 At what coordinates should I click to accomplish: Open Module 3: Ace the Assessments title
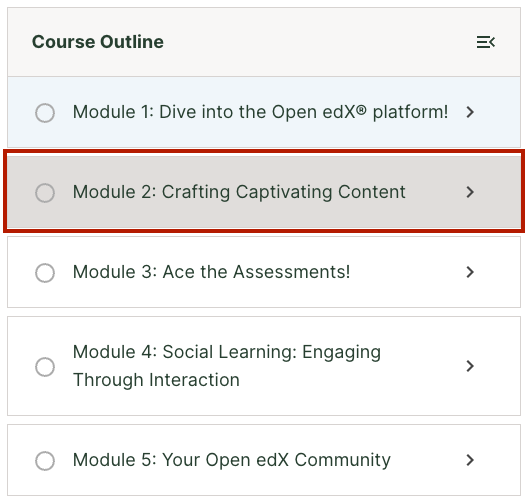211,272
